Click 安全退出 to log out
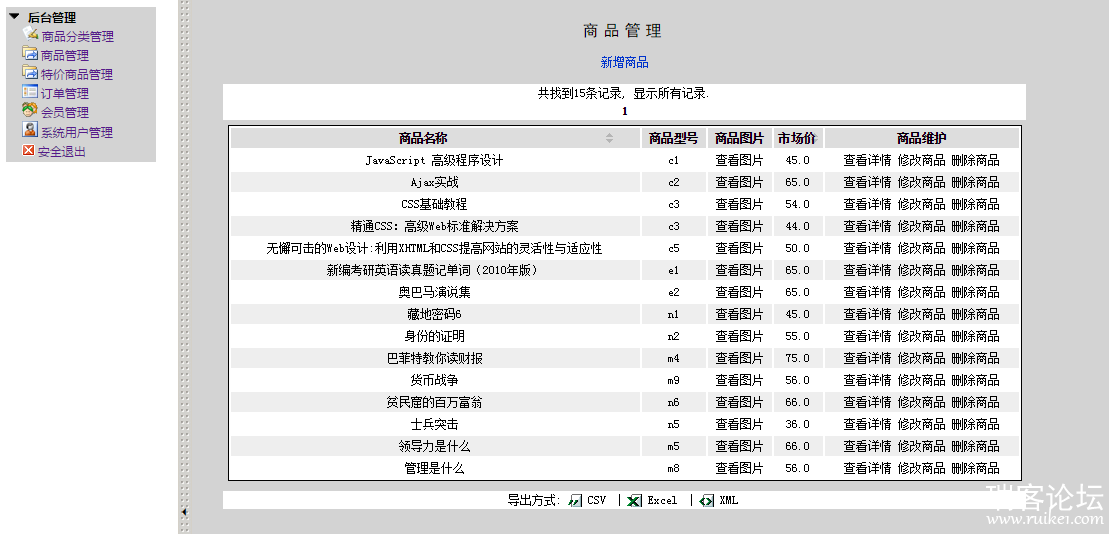Screen dimensions: 1109x534 point(62,151)
